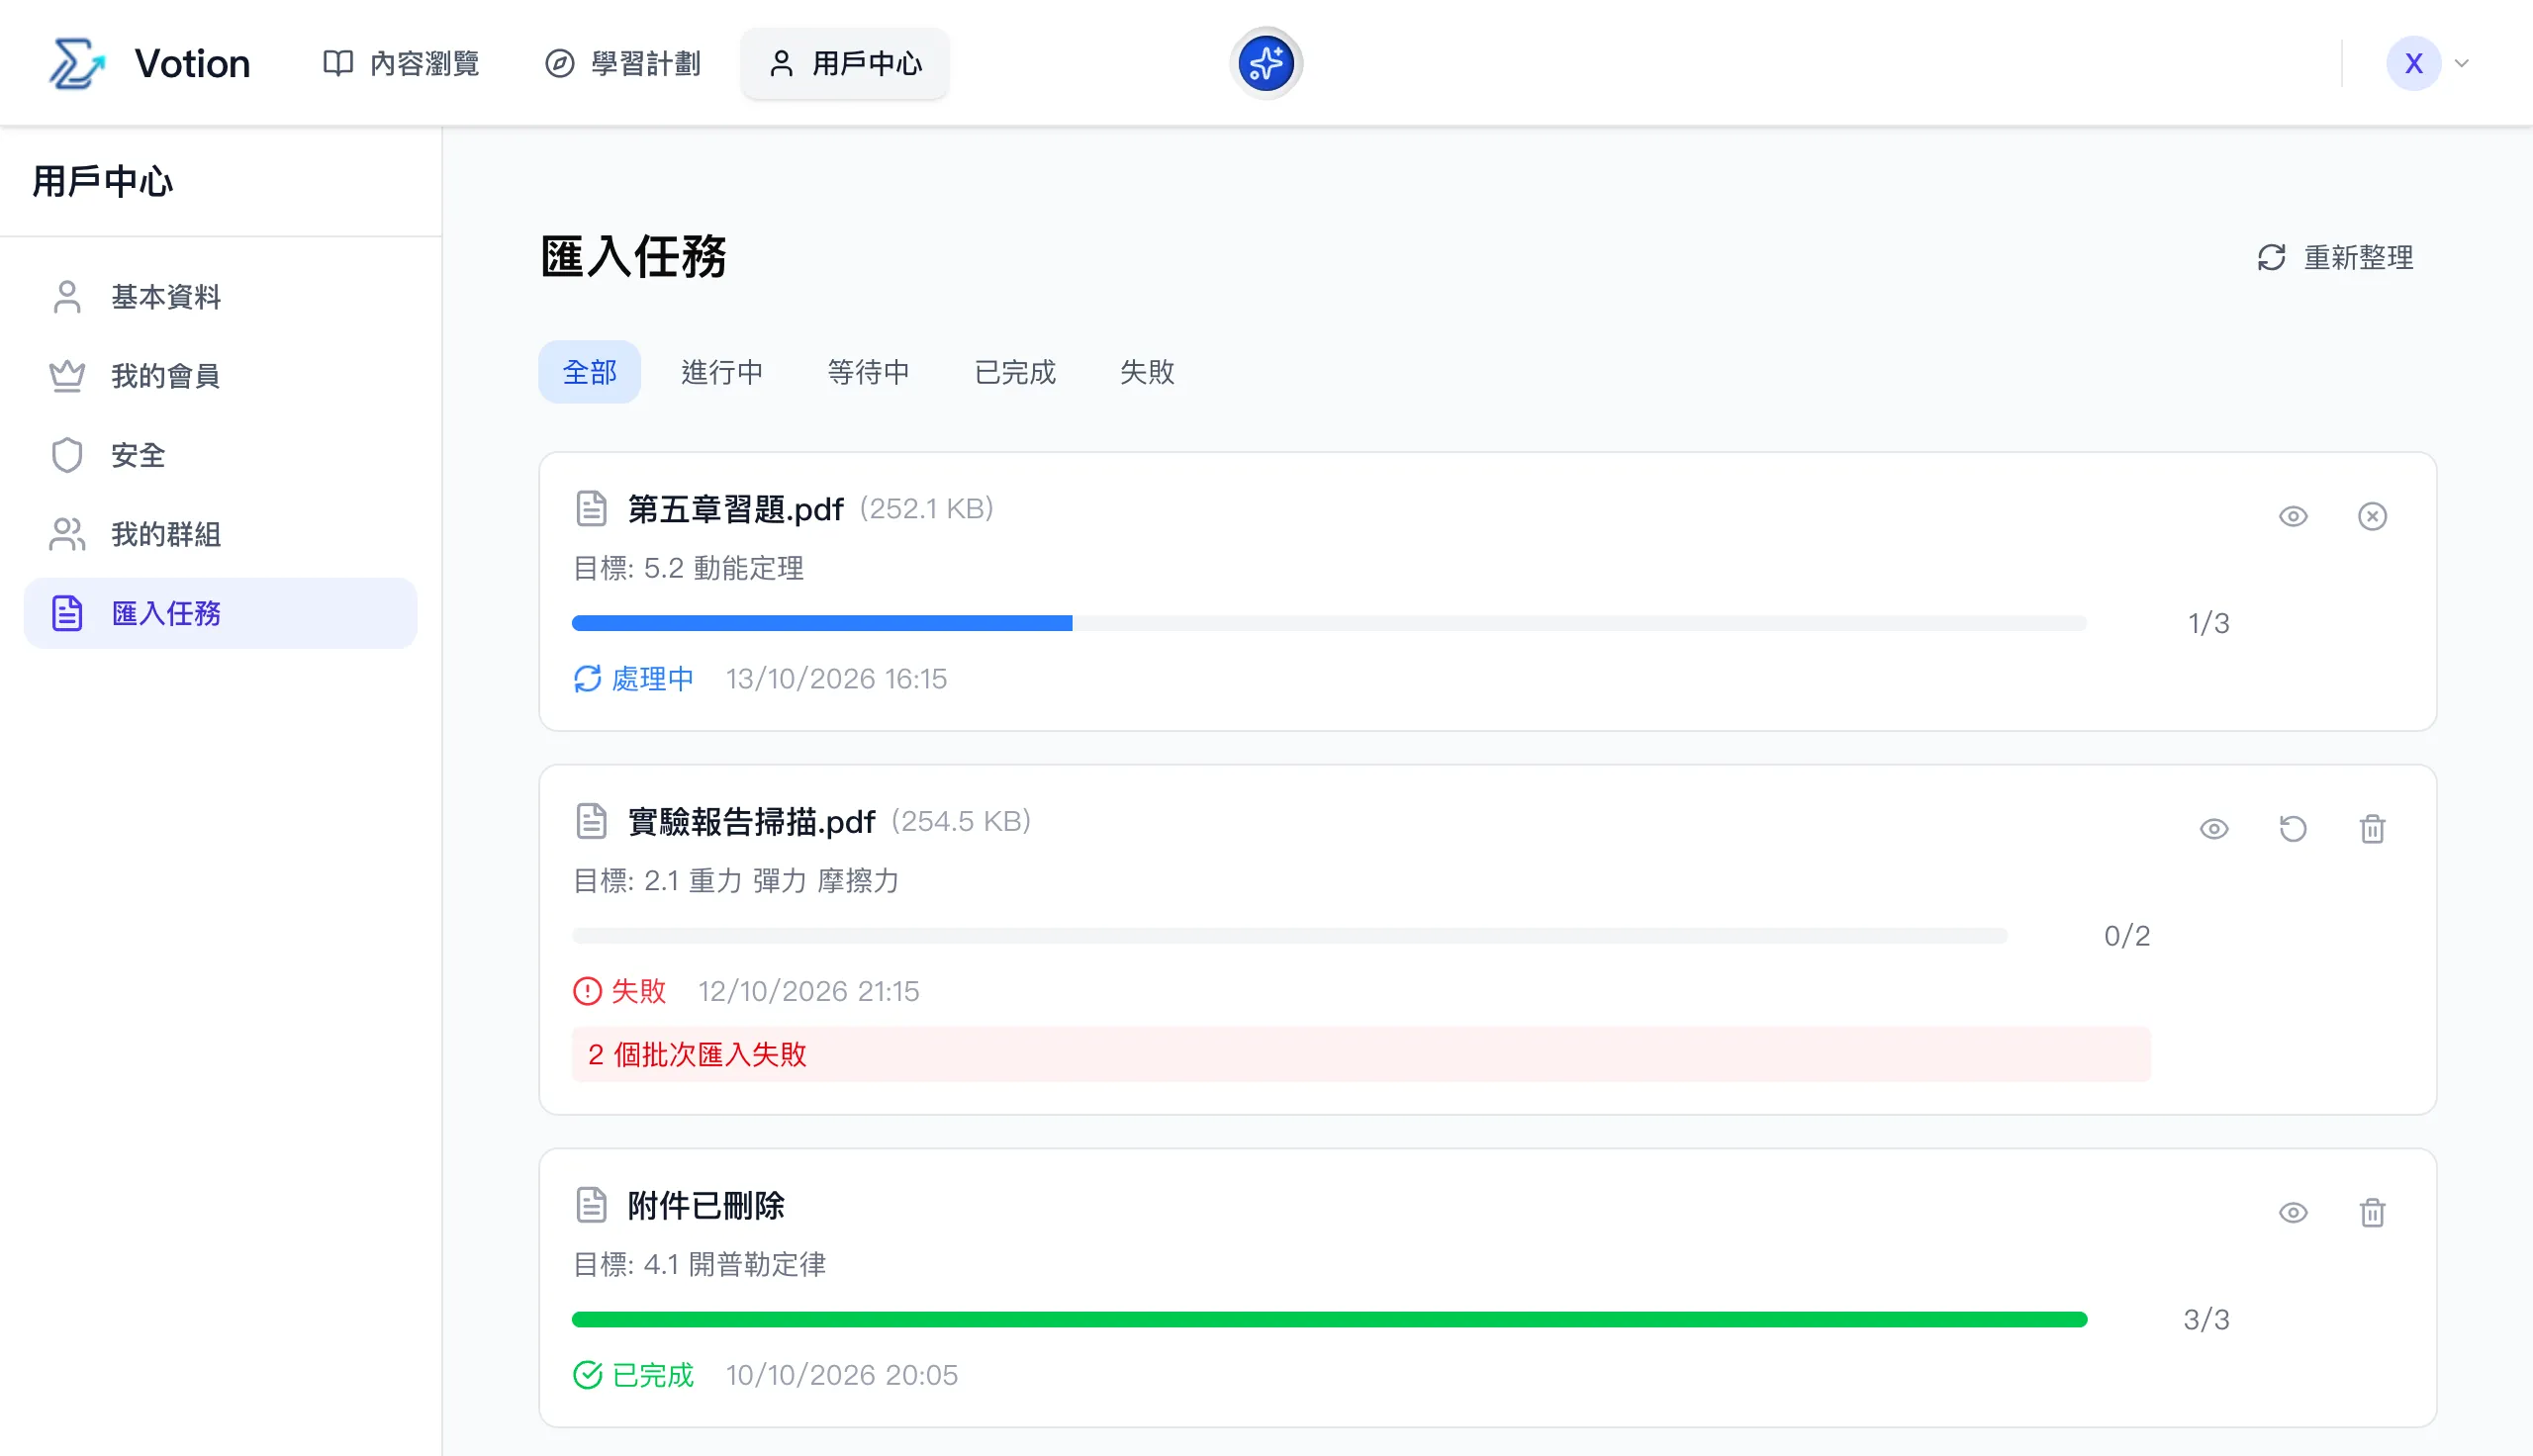Click the 第五章習題.pdf file name
This screenshot has width=2533, height=1456.
point(735,509)
